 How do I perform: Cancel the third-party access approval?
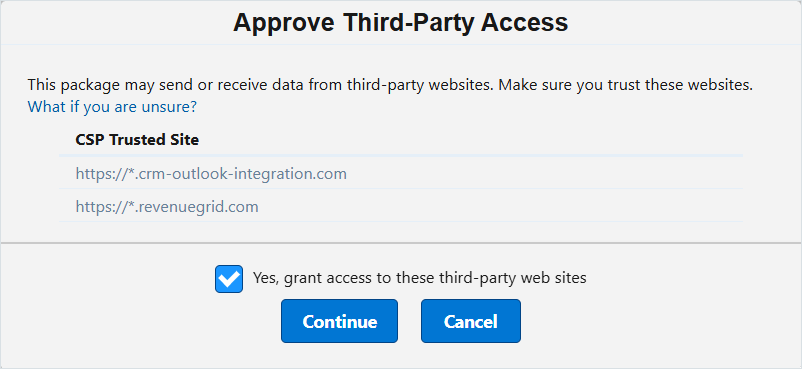[x=471, y=321]
